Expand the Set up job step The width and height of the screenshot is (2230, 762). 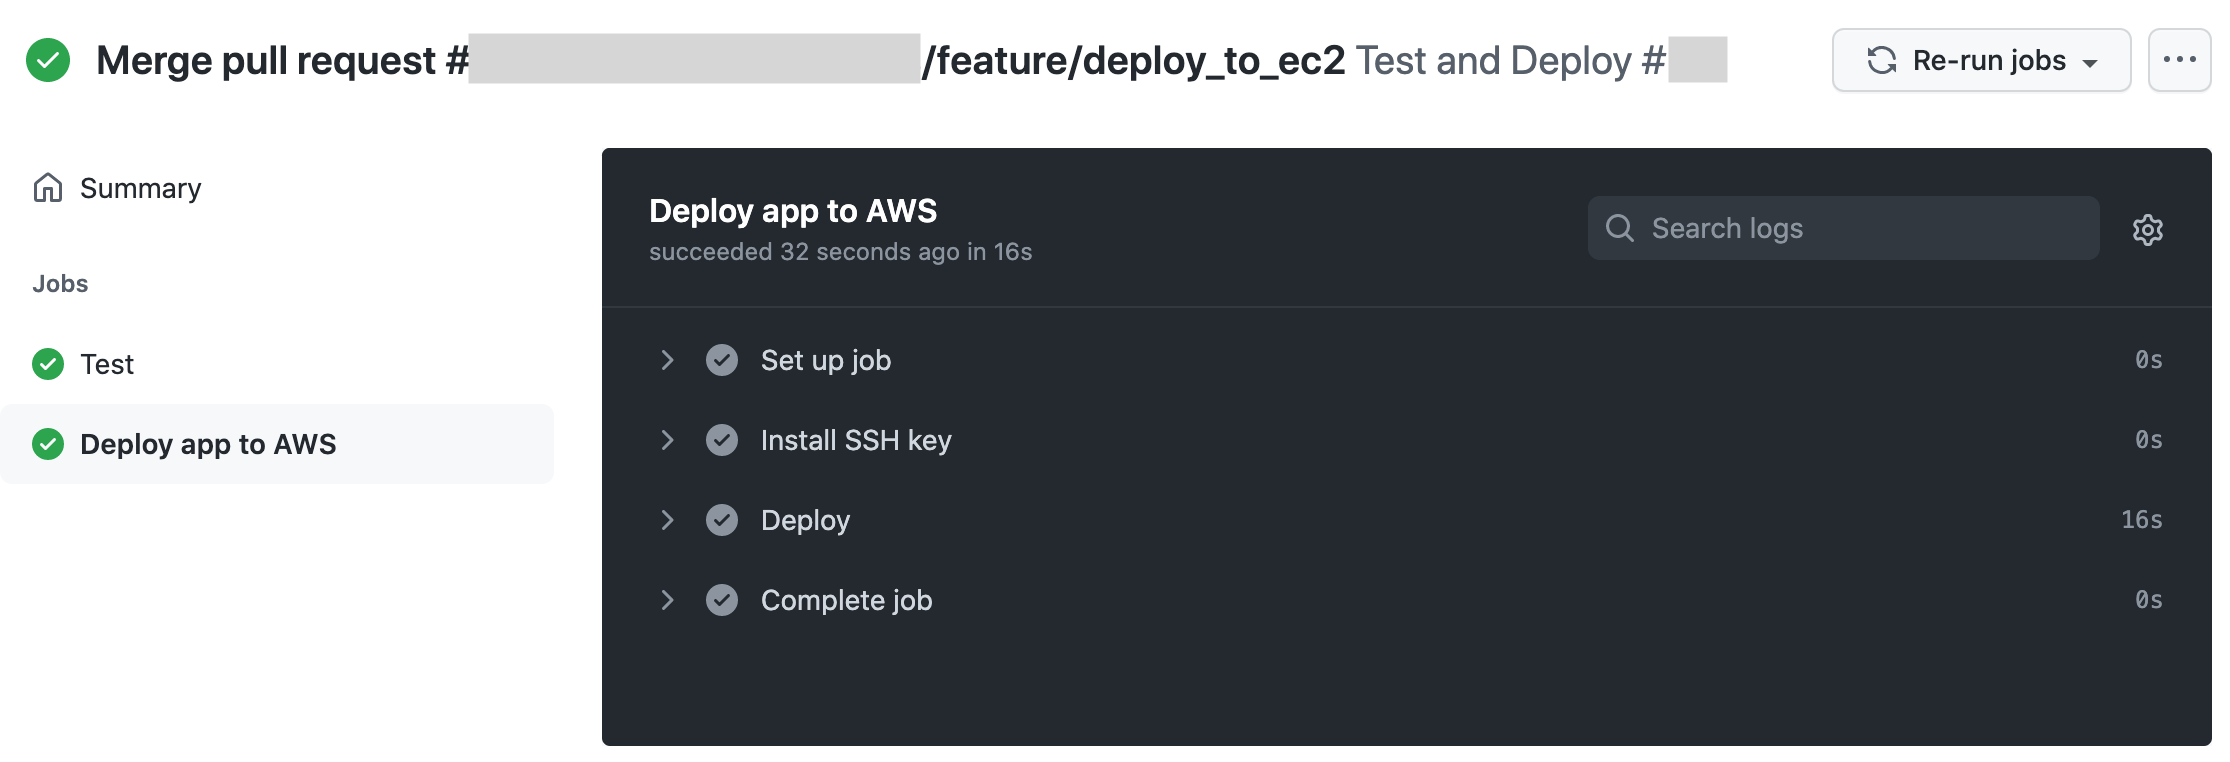point(667,360)
